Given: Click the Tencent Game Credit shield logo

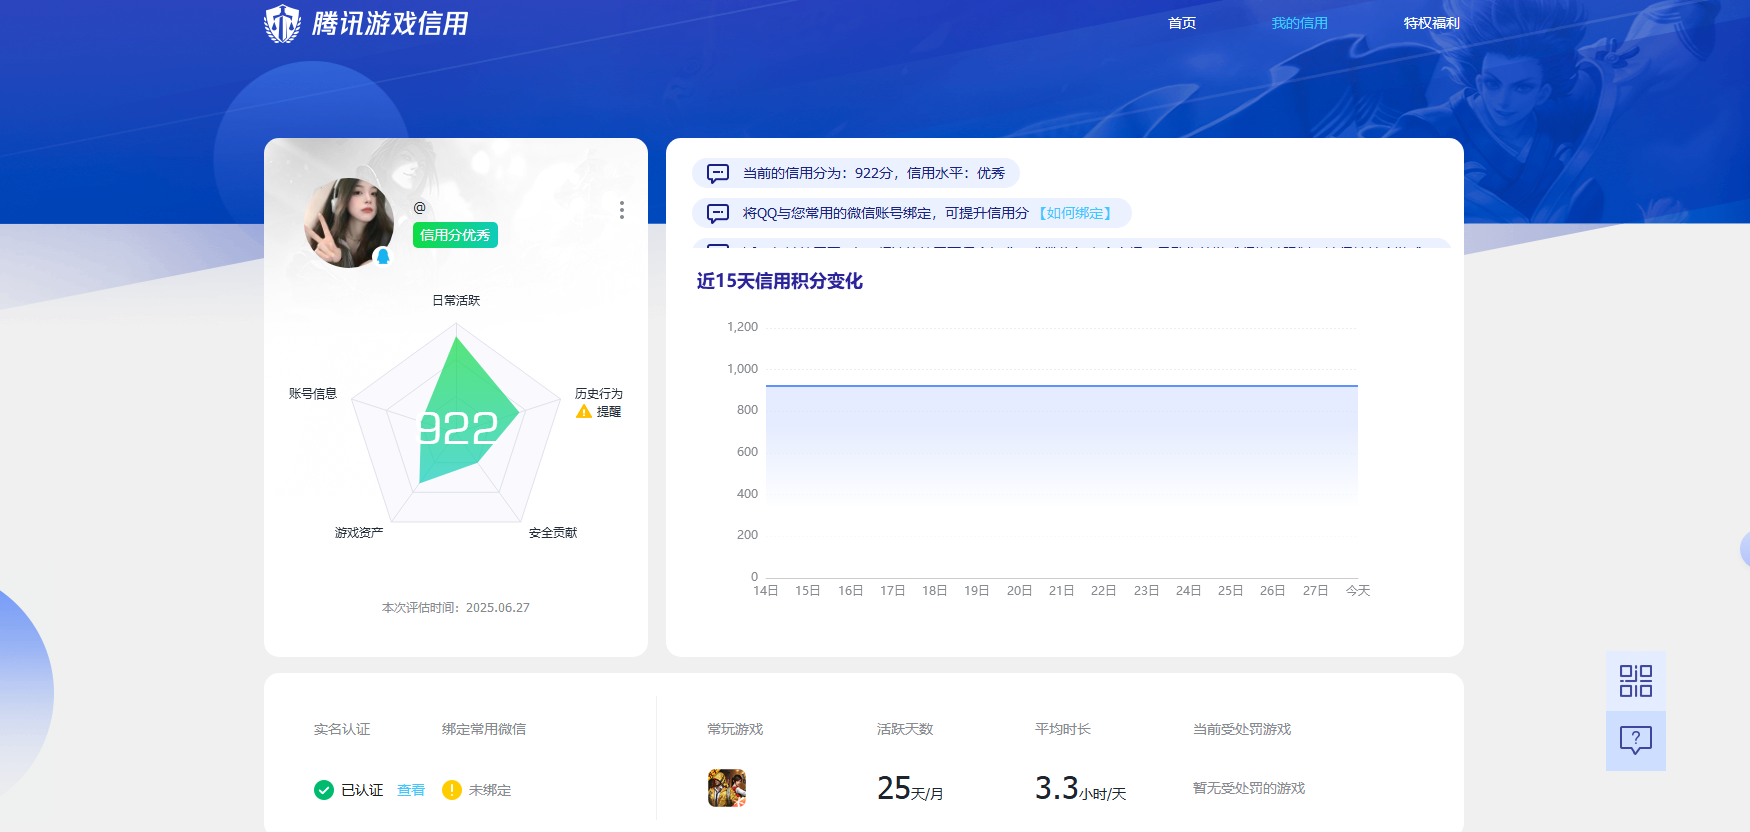Looking at the screenshot, I should [x=282, y=23].
